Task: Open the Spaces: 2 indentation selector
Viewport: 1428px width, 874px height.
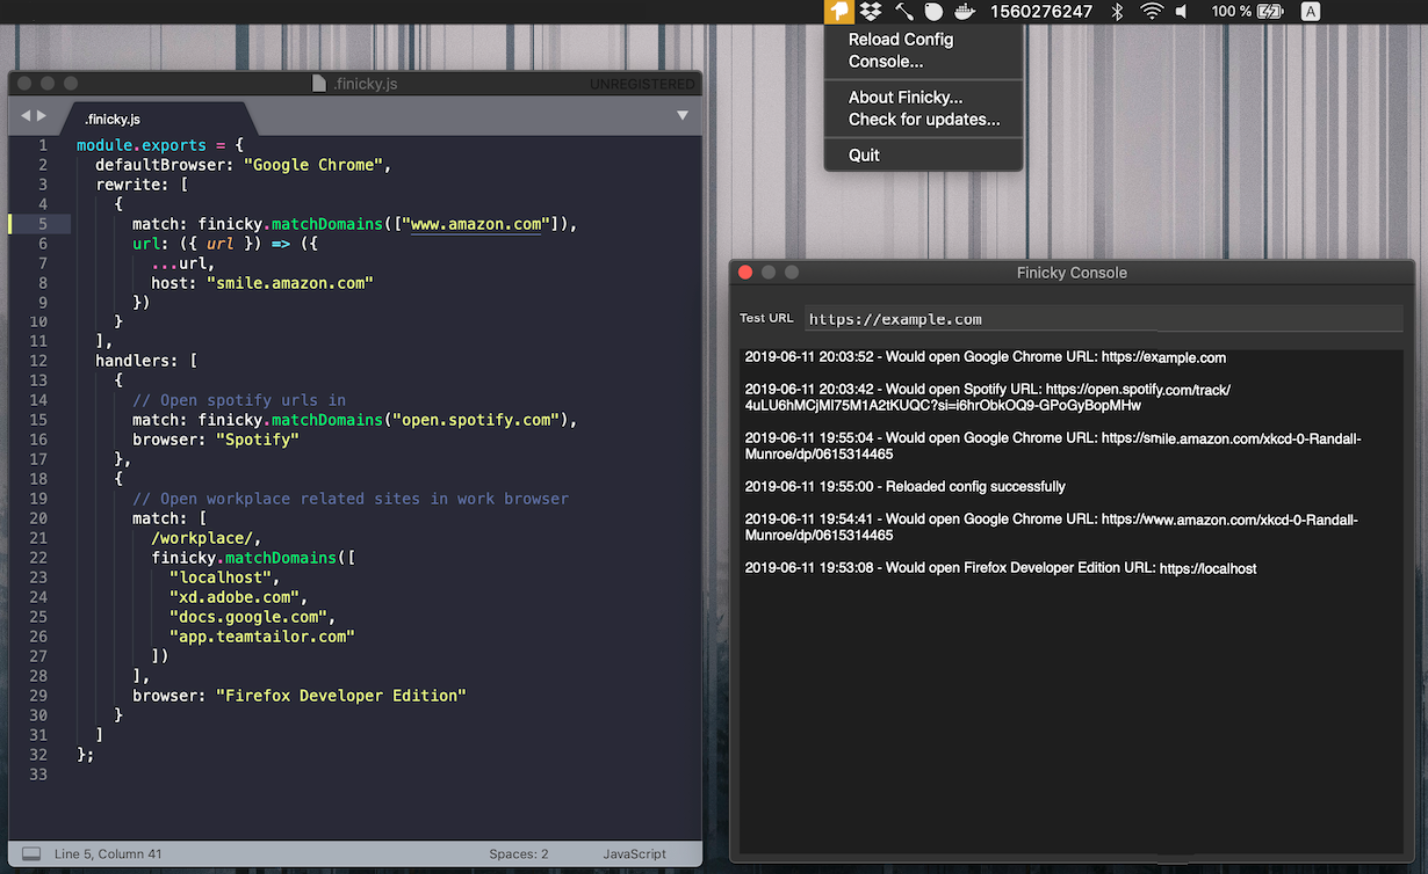Action: (x=518, y=854)
